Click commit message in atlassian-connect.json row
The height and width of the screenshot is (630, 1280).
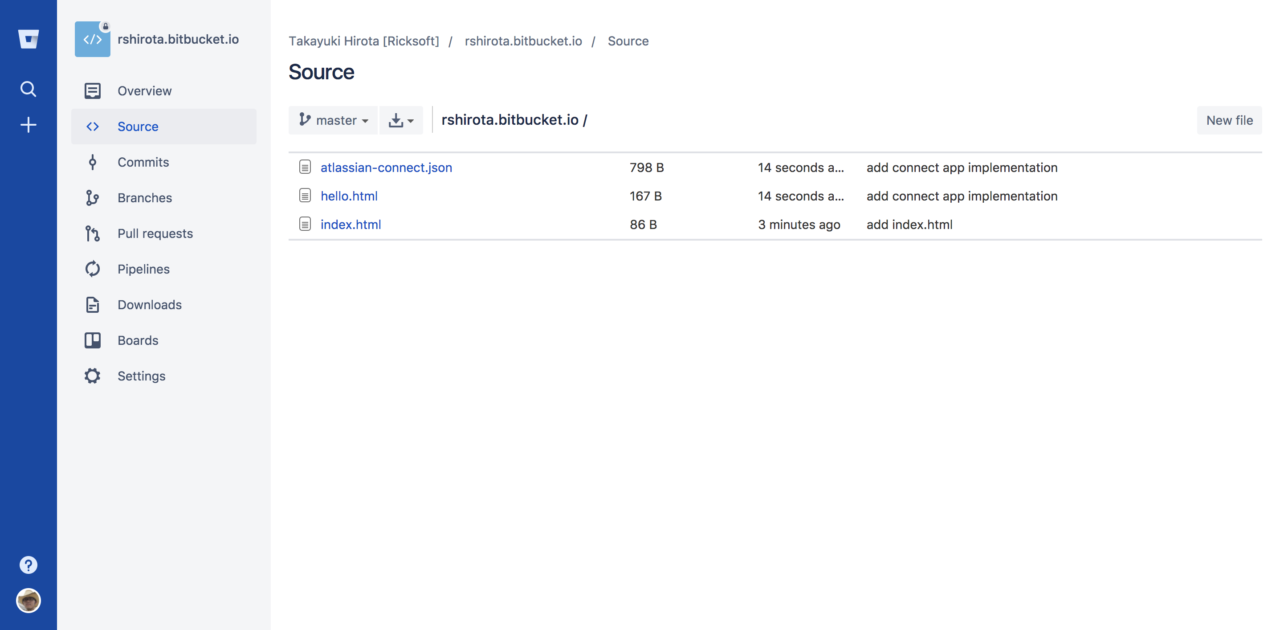(962, 168)
